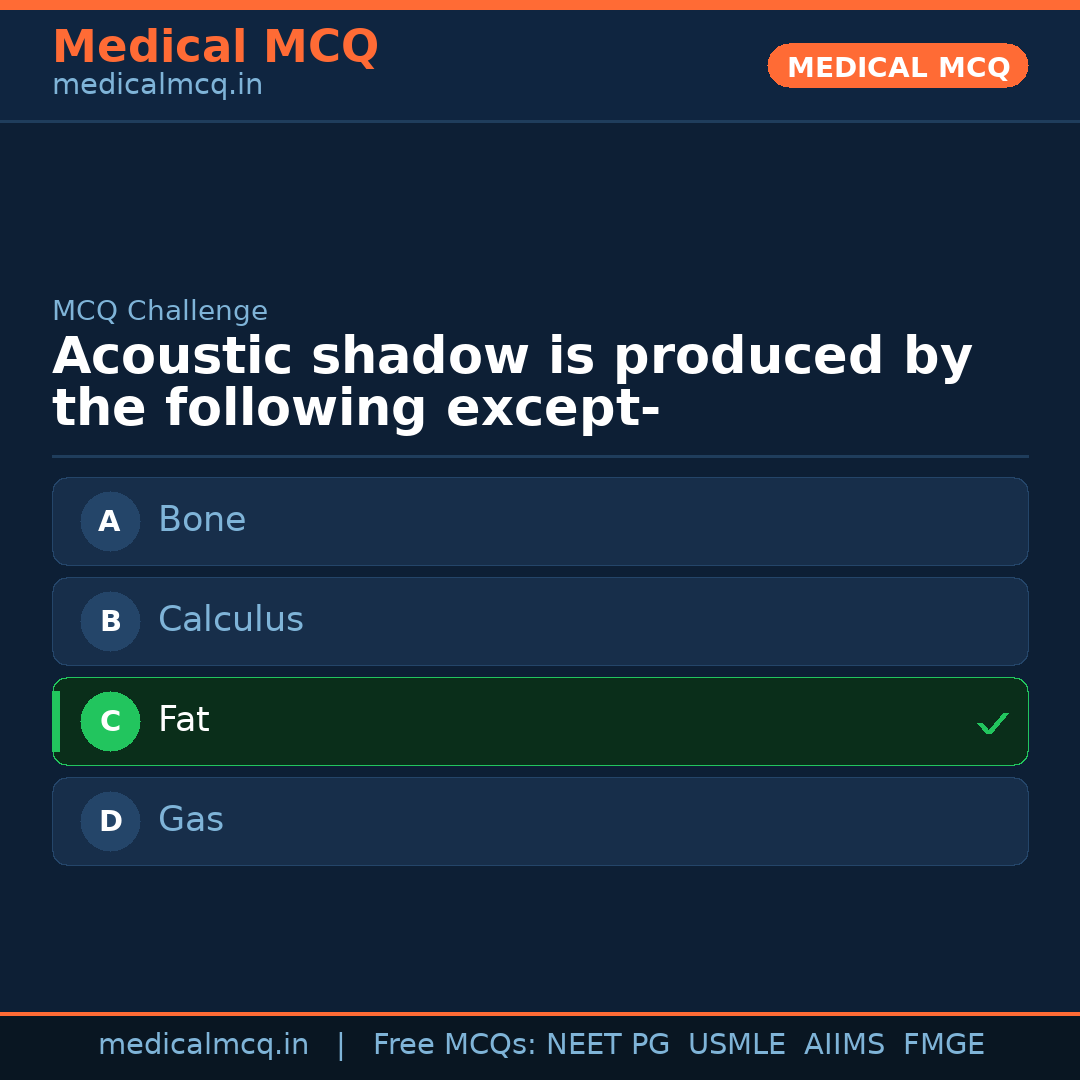Deselect the Fat answer option

(540, 721)
